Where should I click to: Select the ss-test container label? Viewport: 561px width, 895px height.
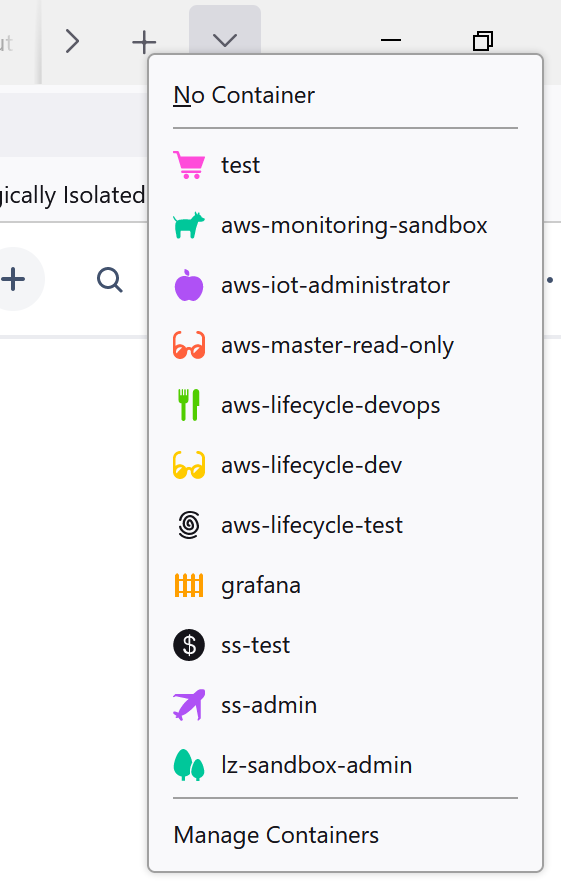click(x=256, y=646)
